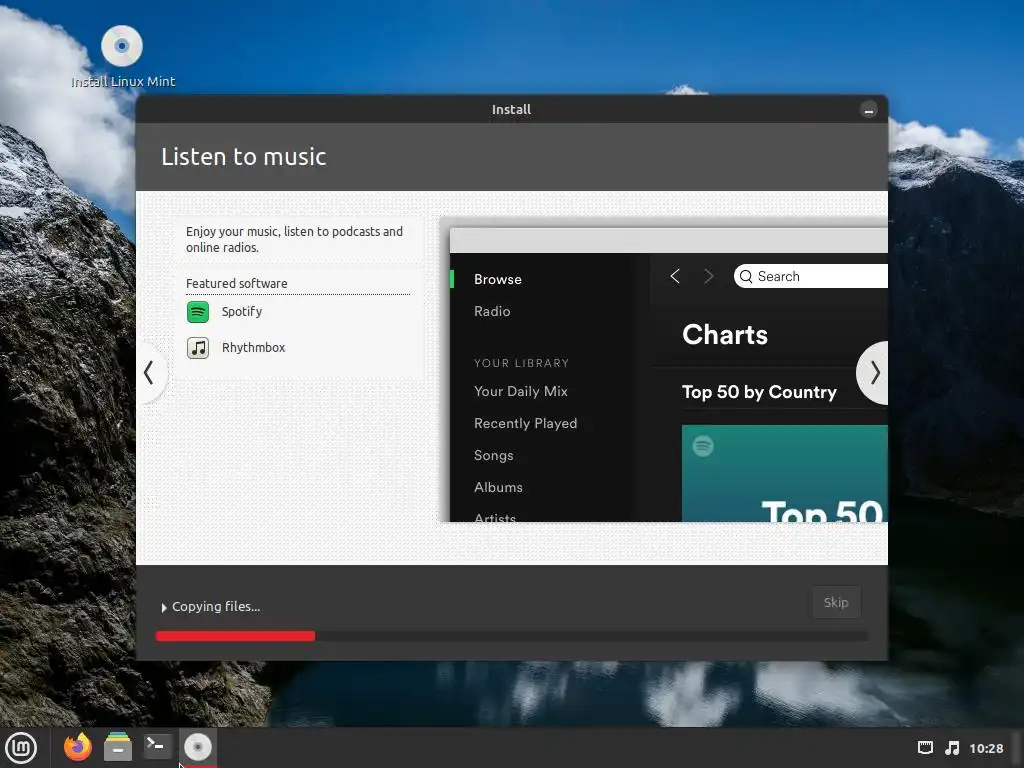
Task: Open the Linux Mint start menu
Action: (x=21, y=748)
